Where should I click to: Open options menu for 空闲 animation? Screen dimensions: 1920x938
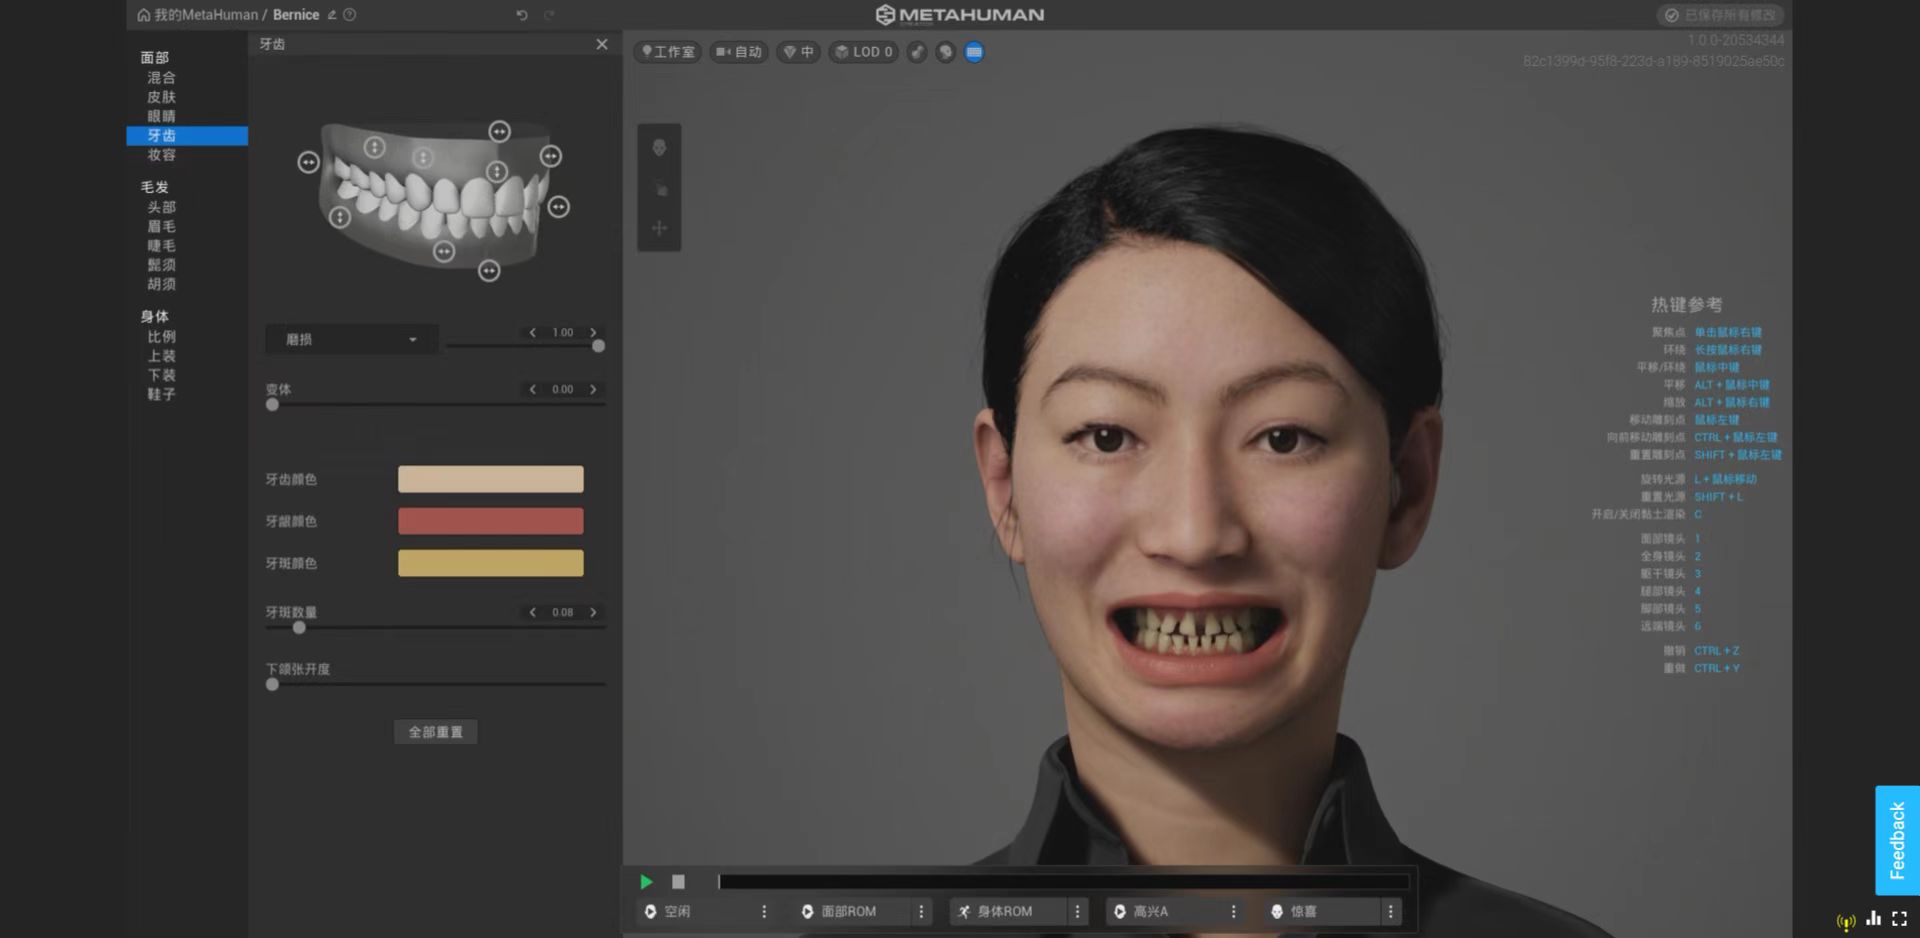[765, 912]
